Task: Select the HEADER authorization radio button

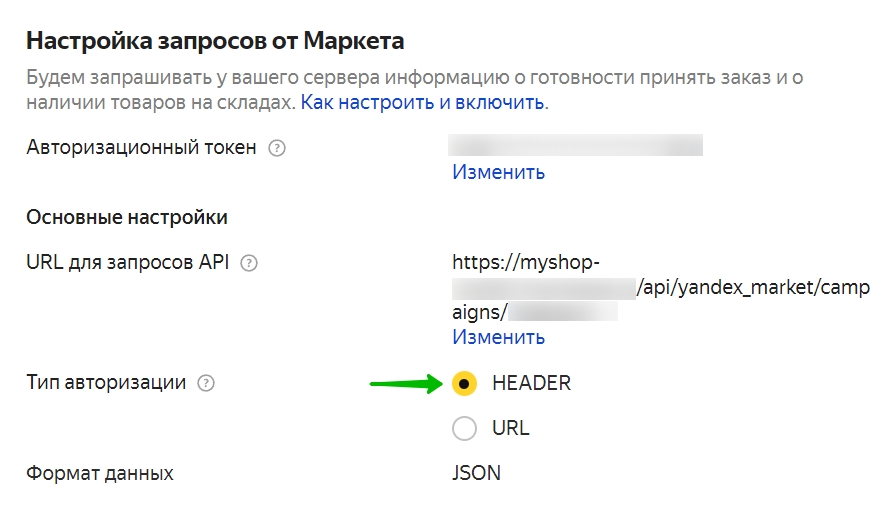Action: coord(465,384)
